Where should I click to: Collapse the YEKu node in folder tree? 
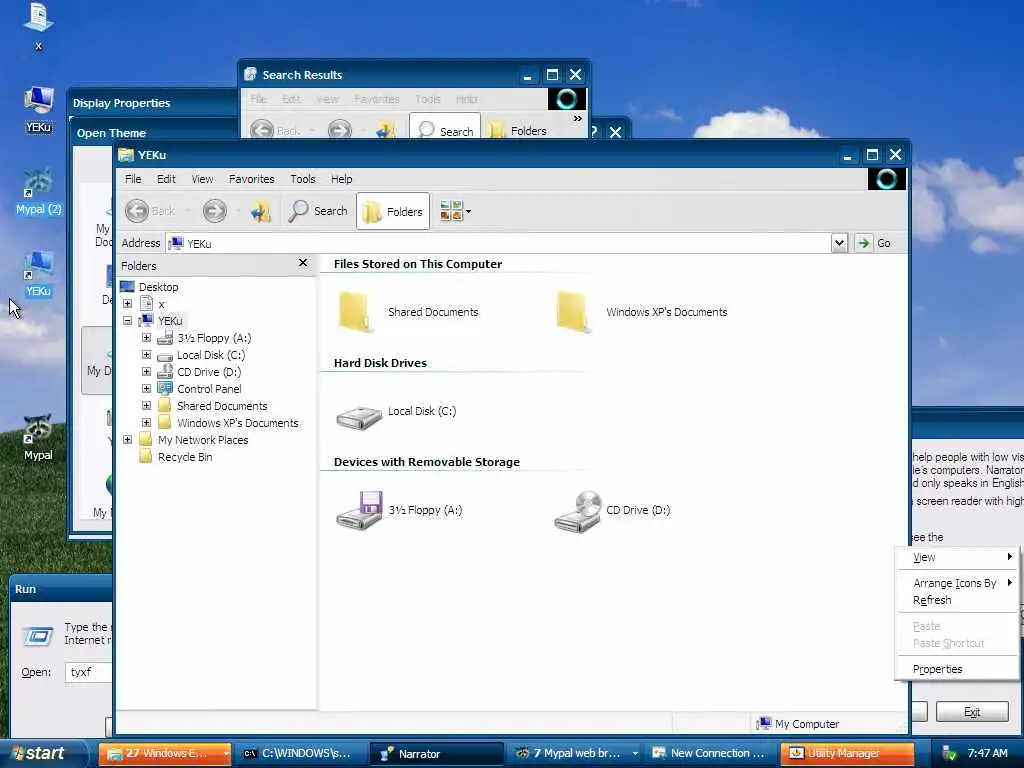pos(127,321)
